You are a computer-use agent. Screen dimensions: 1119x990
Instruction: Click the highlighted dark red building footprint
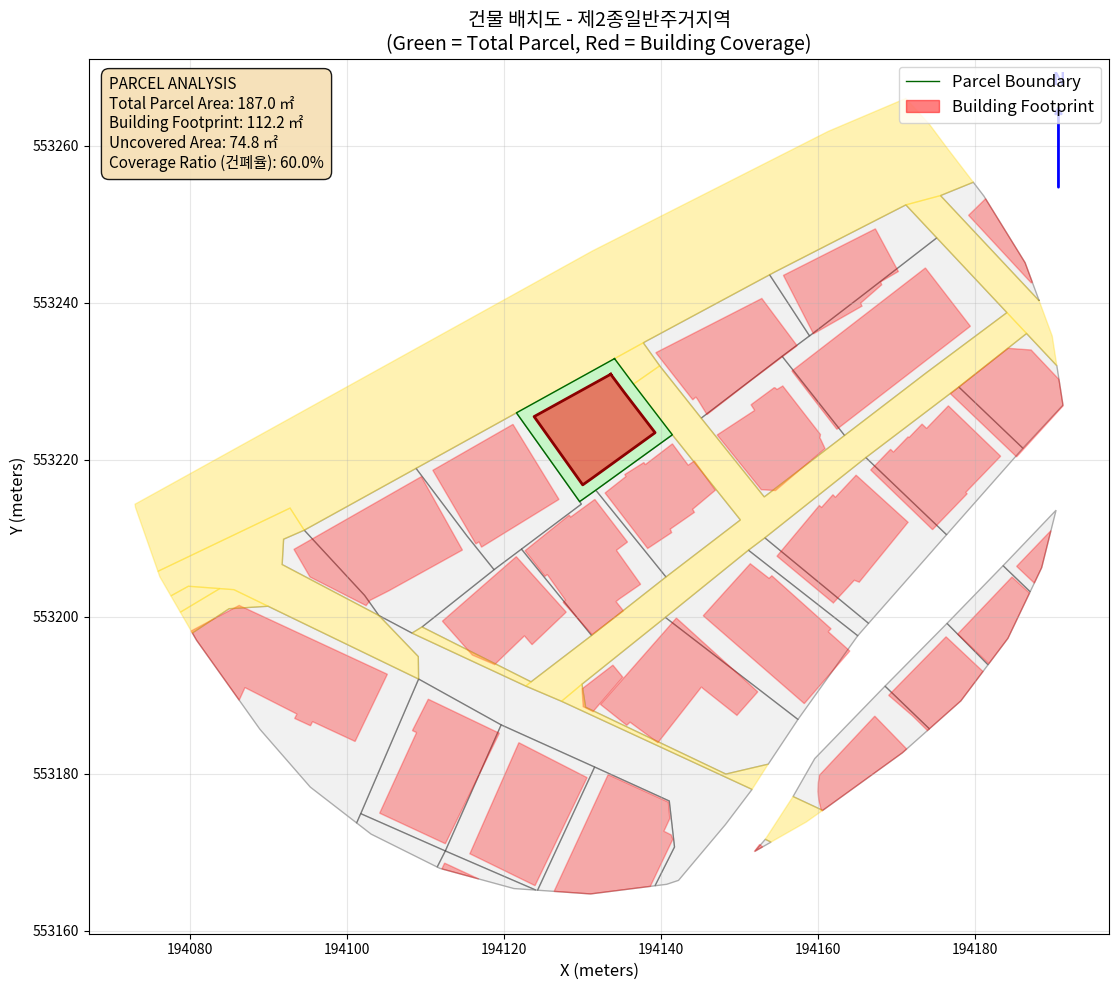(594, 429)
